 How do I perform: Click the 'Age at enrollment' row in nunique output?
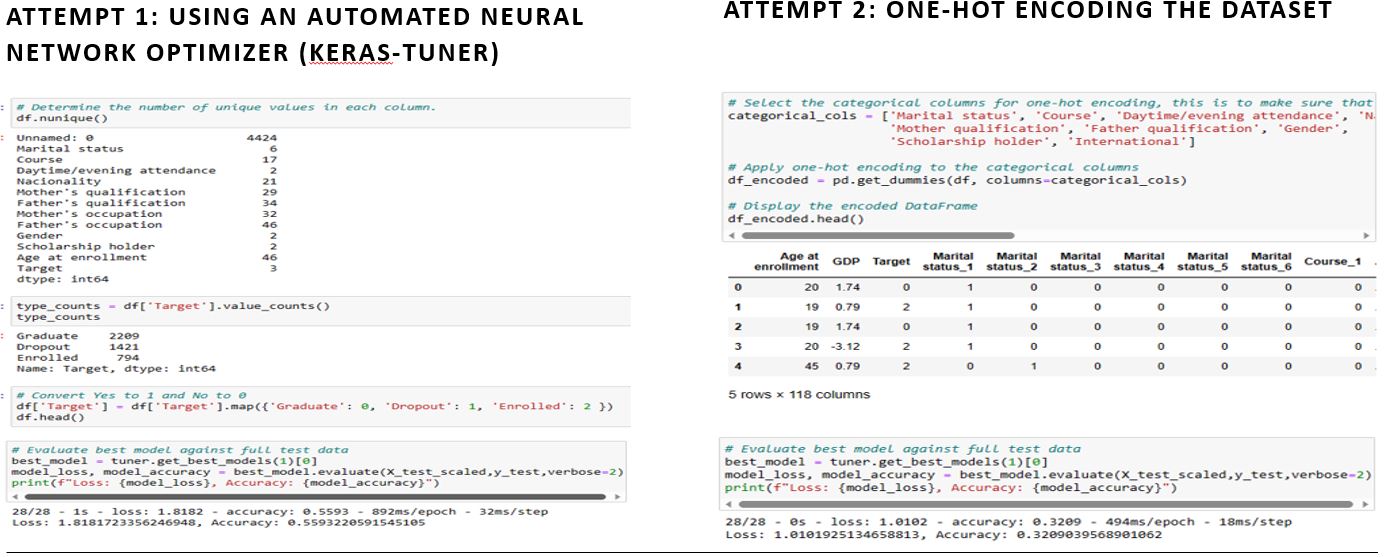pyautogui.click(x=147, y=257)
